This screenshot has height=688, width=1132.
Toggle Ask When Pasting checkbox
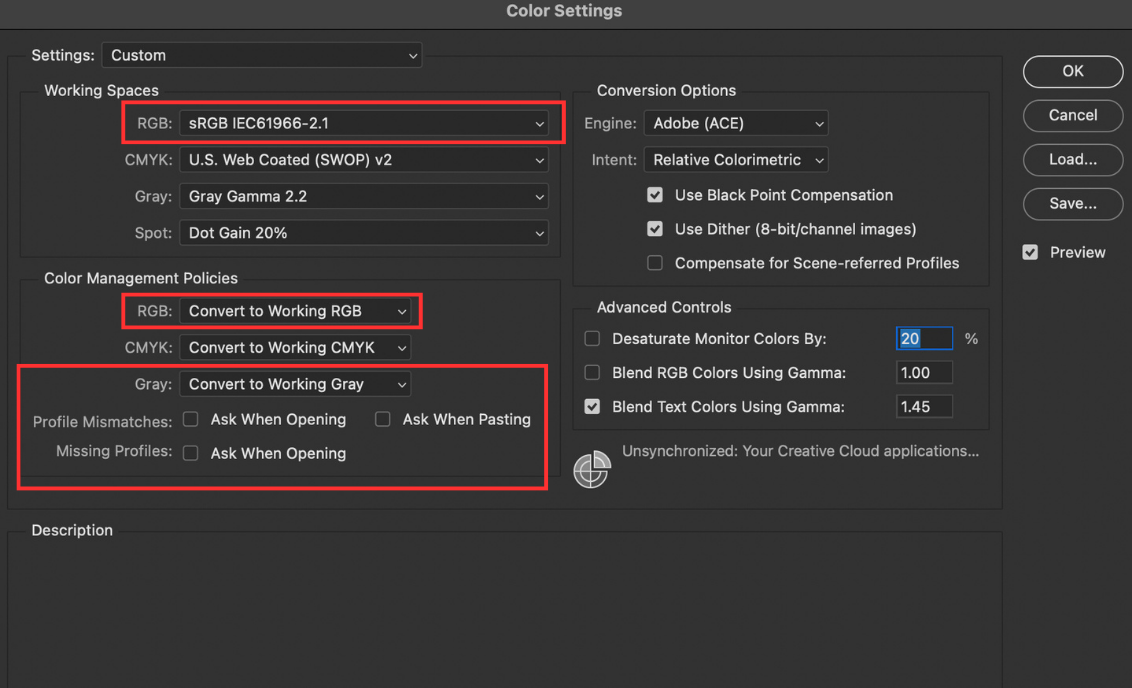click(383, 419)
